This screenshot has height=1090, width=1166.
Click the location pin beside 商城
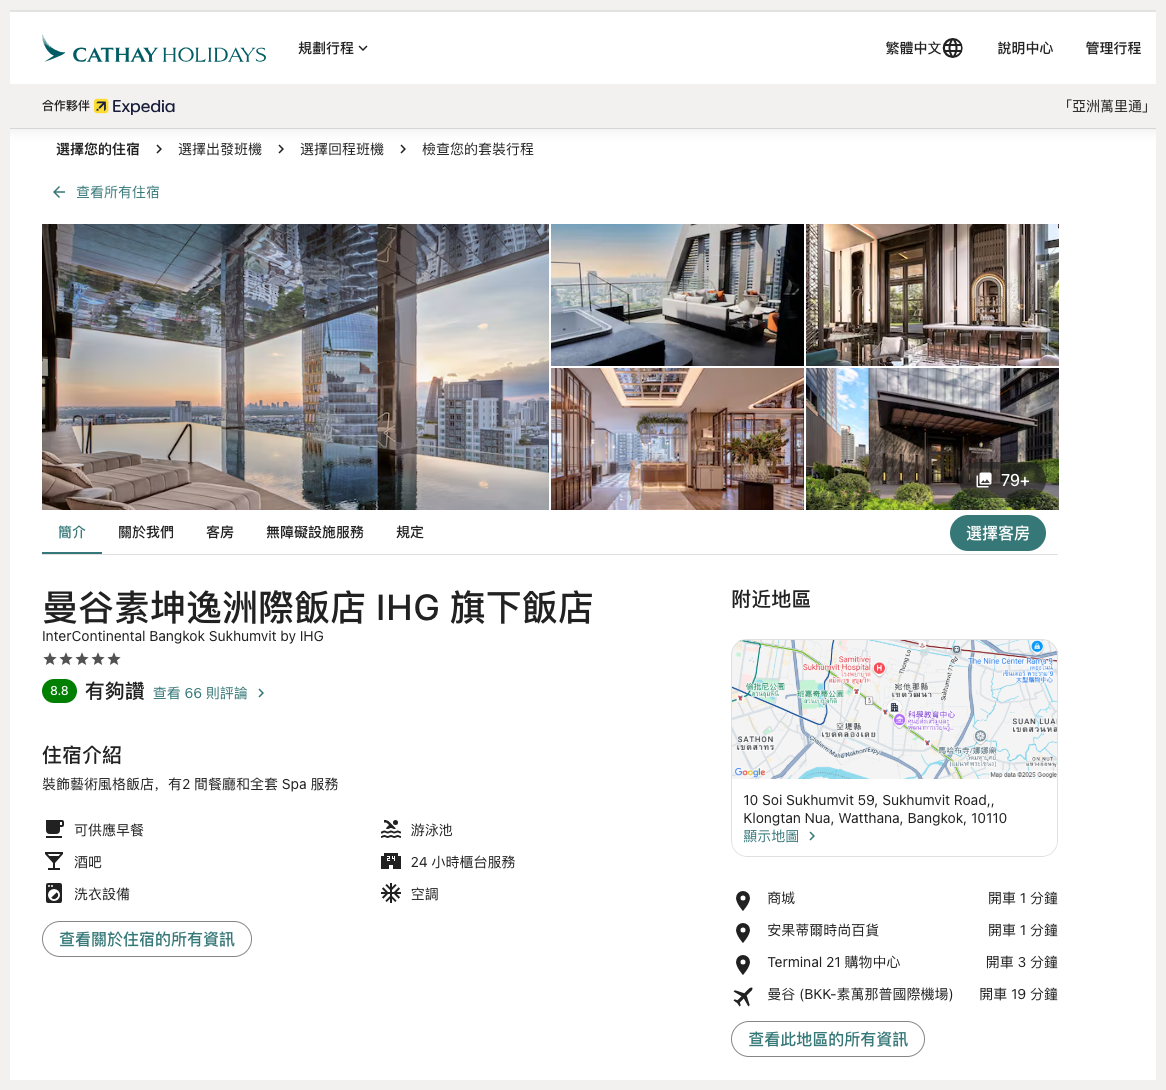pyautogui.click(x=743, y=900)
